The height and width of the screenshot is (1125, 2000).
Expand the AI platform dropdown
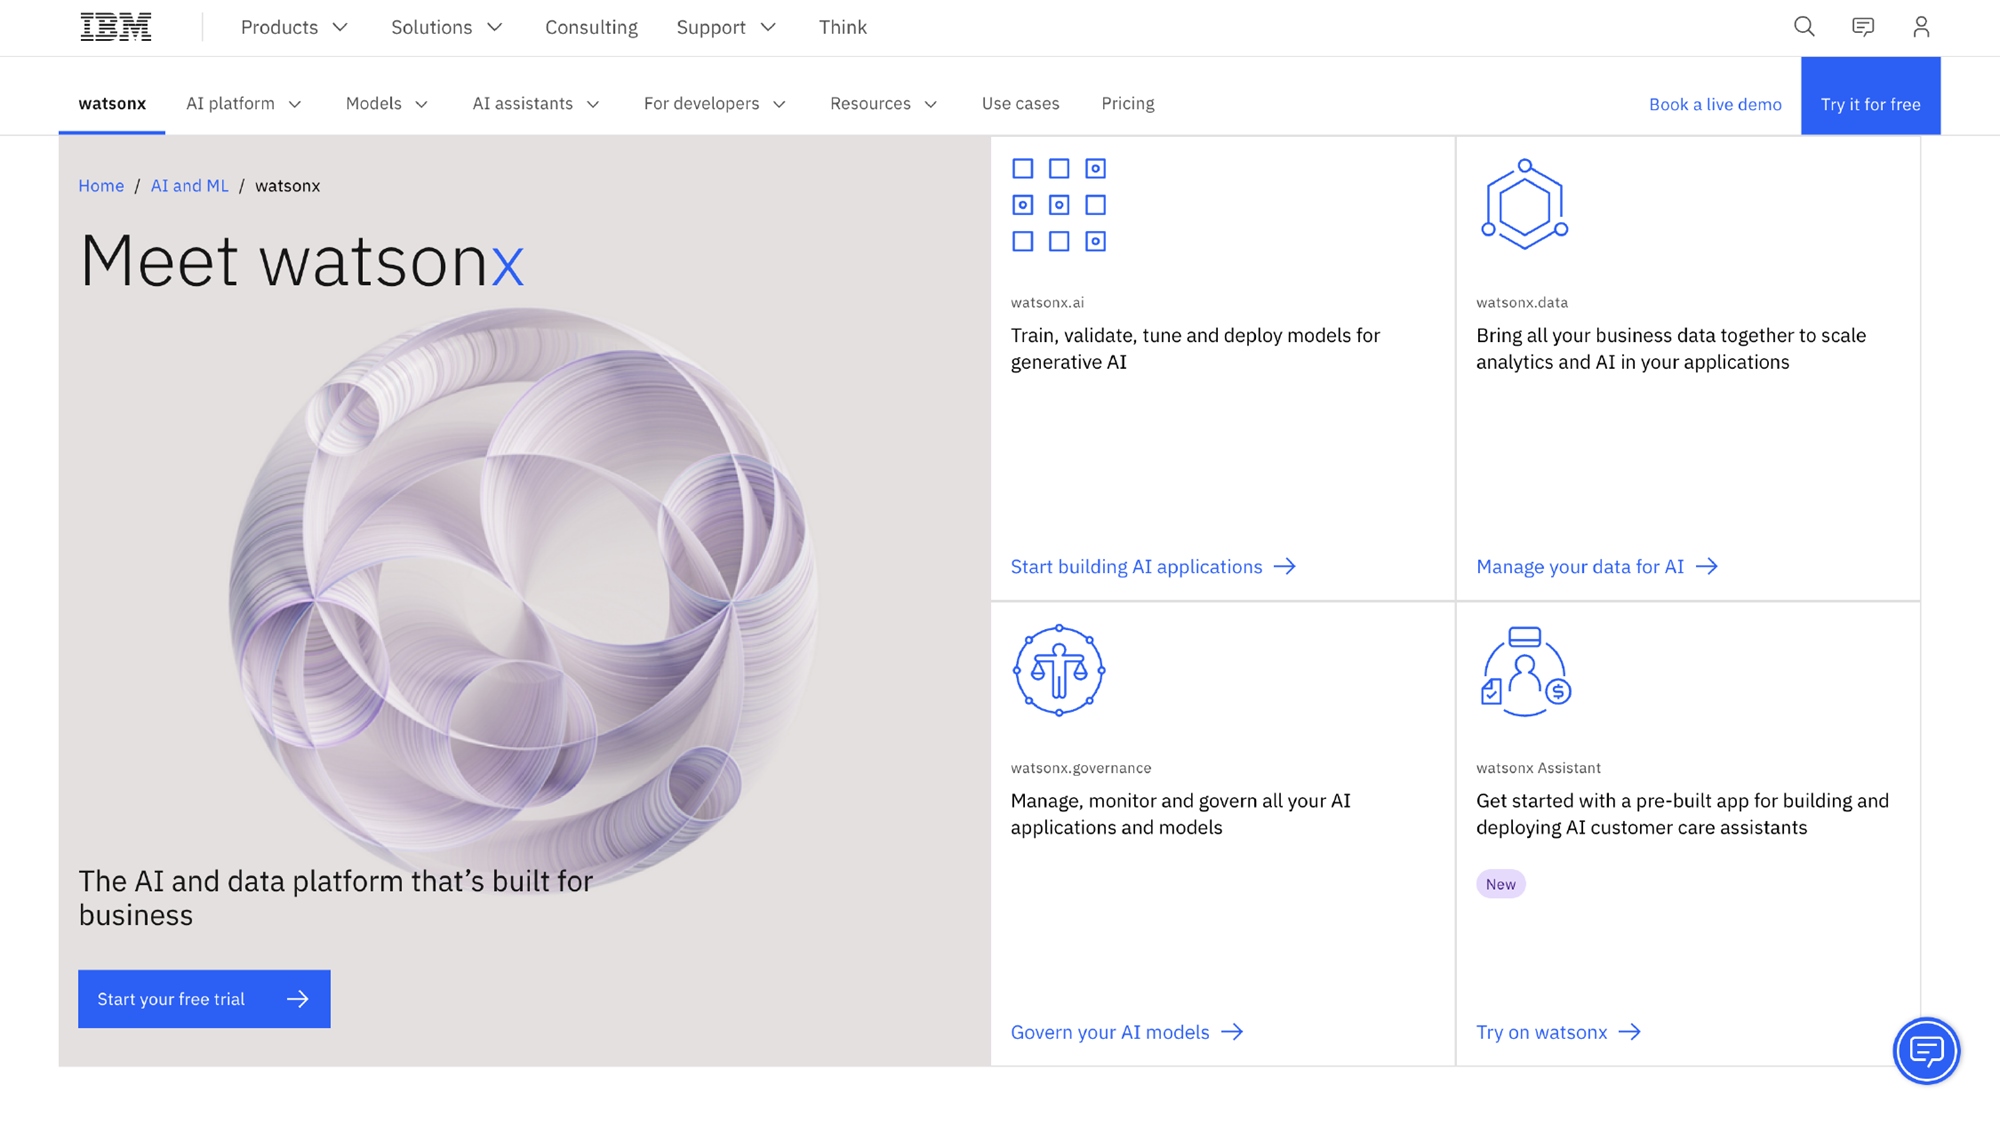[243, 104]
